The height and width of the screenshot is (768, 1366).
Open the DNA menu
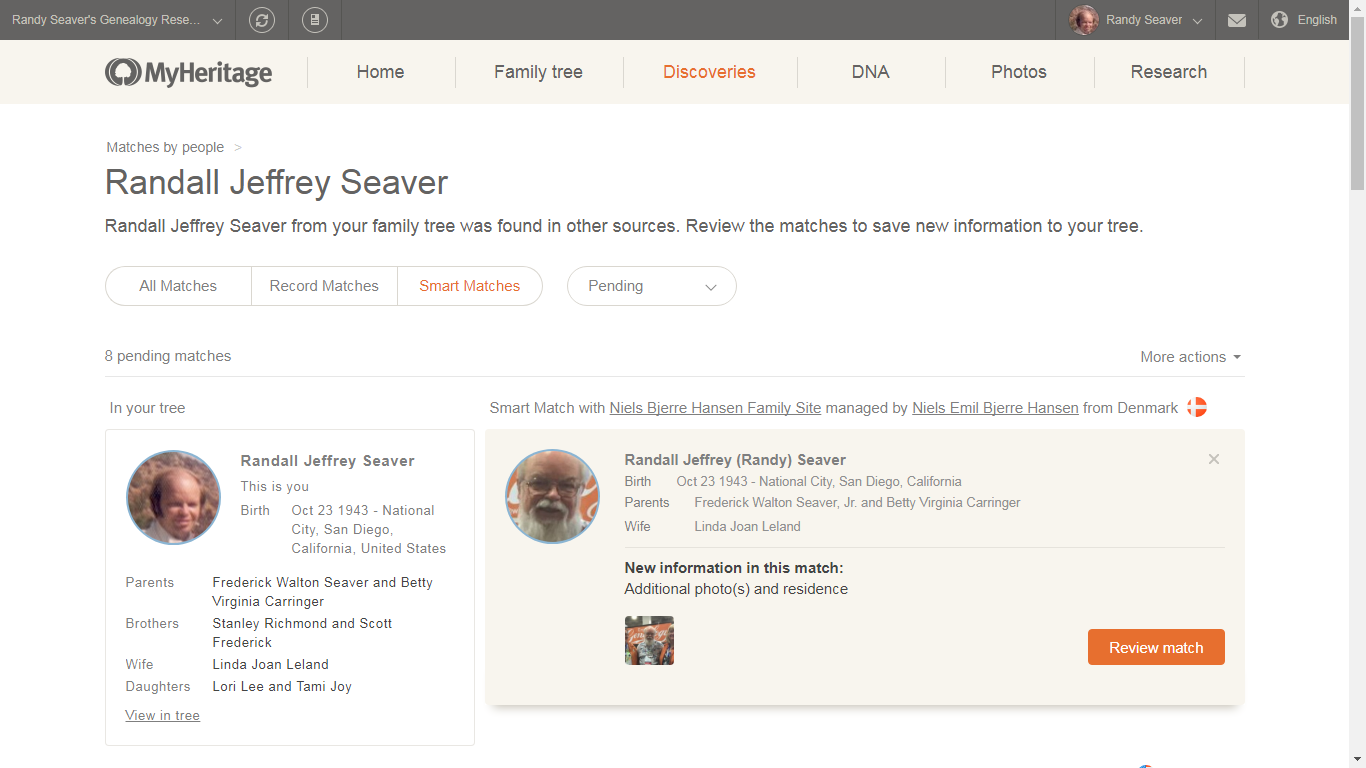[870, 72]
